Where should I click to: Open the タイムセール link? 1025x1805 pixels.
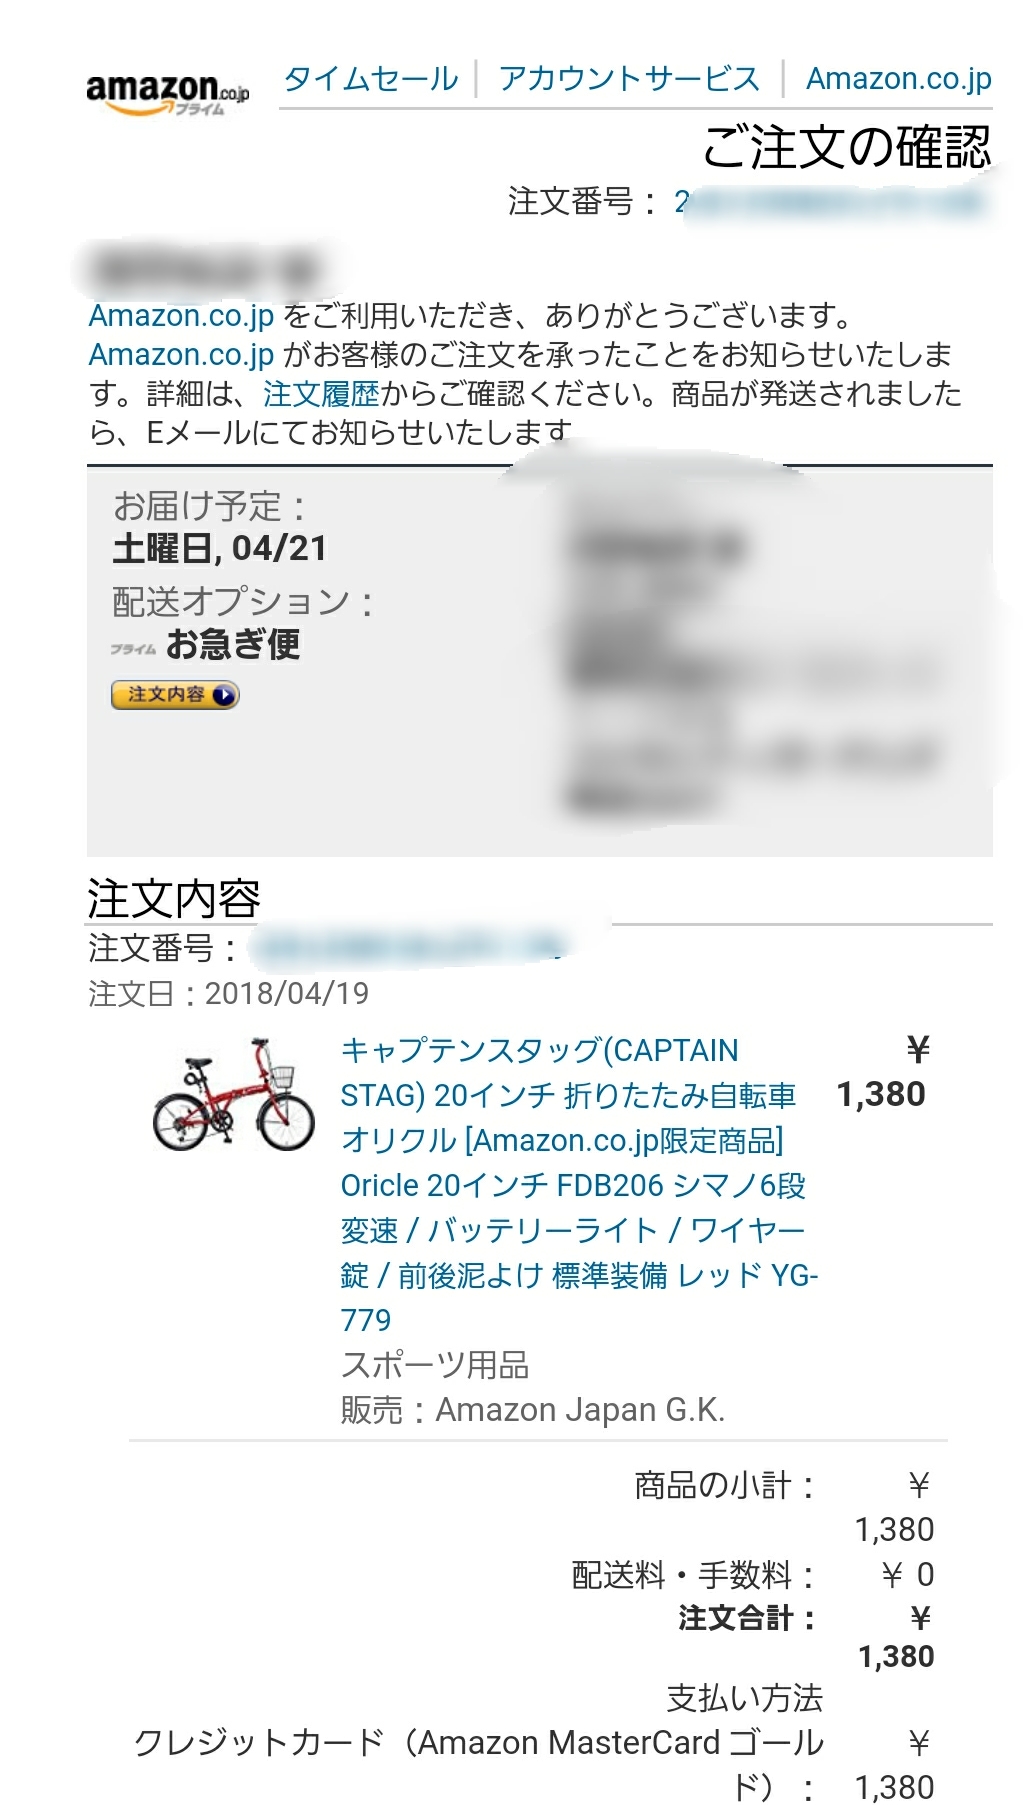pos(371,78)
